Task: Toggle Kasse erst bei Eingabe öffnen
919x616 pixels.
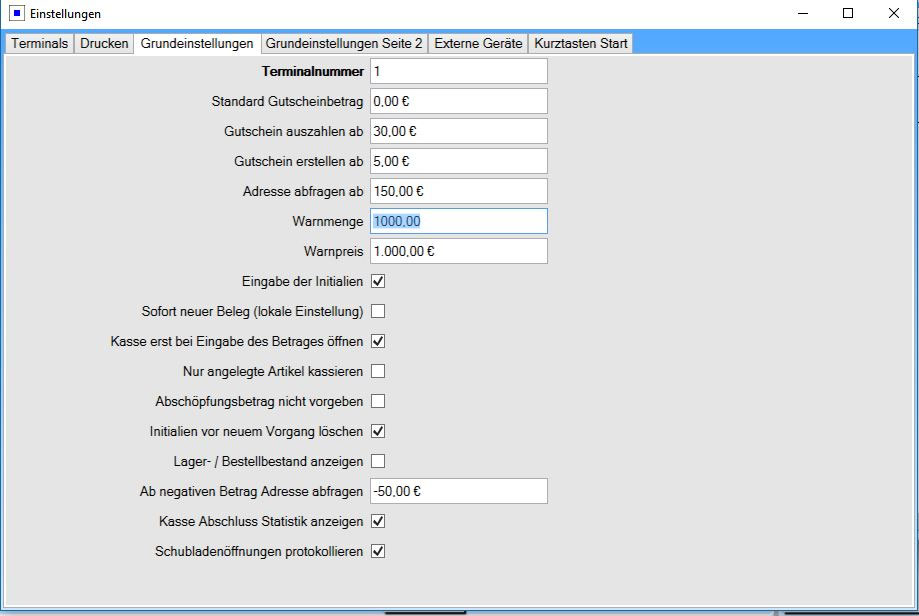Action: coord(378,341)
